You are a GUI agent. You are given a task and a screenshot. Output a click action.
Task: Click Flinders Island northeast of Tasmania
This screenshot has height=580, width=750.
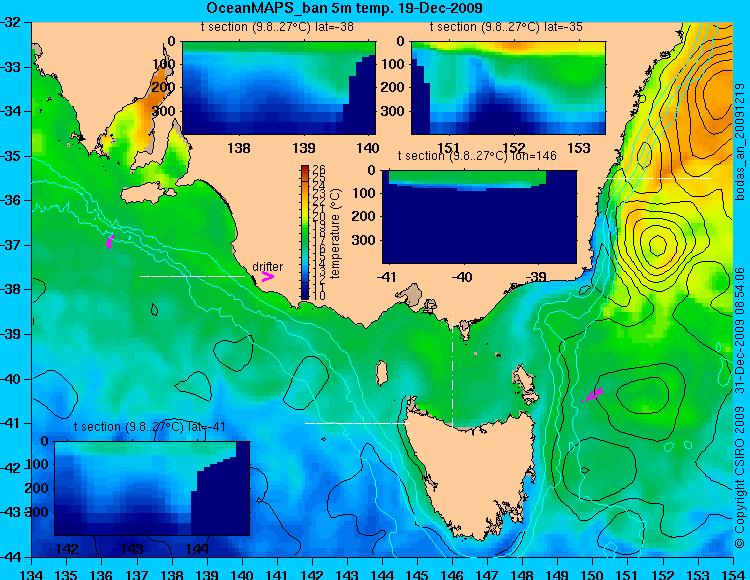[525, 380]
